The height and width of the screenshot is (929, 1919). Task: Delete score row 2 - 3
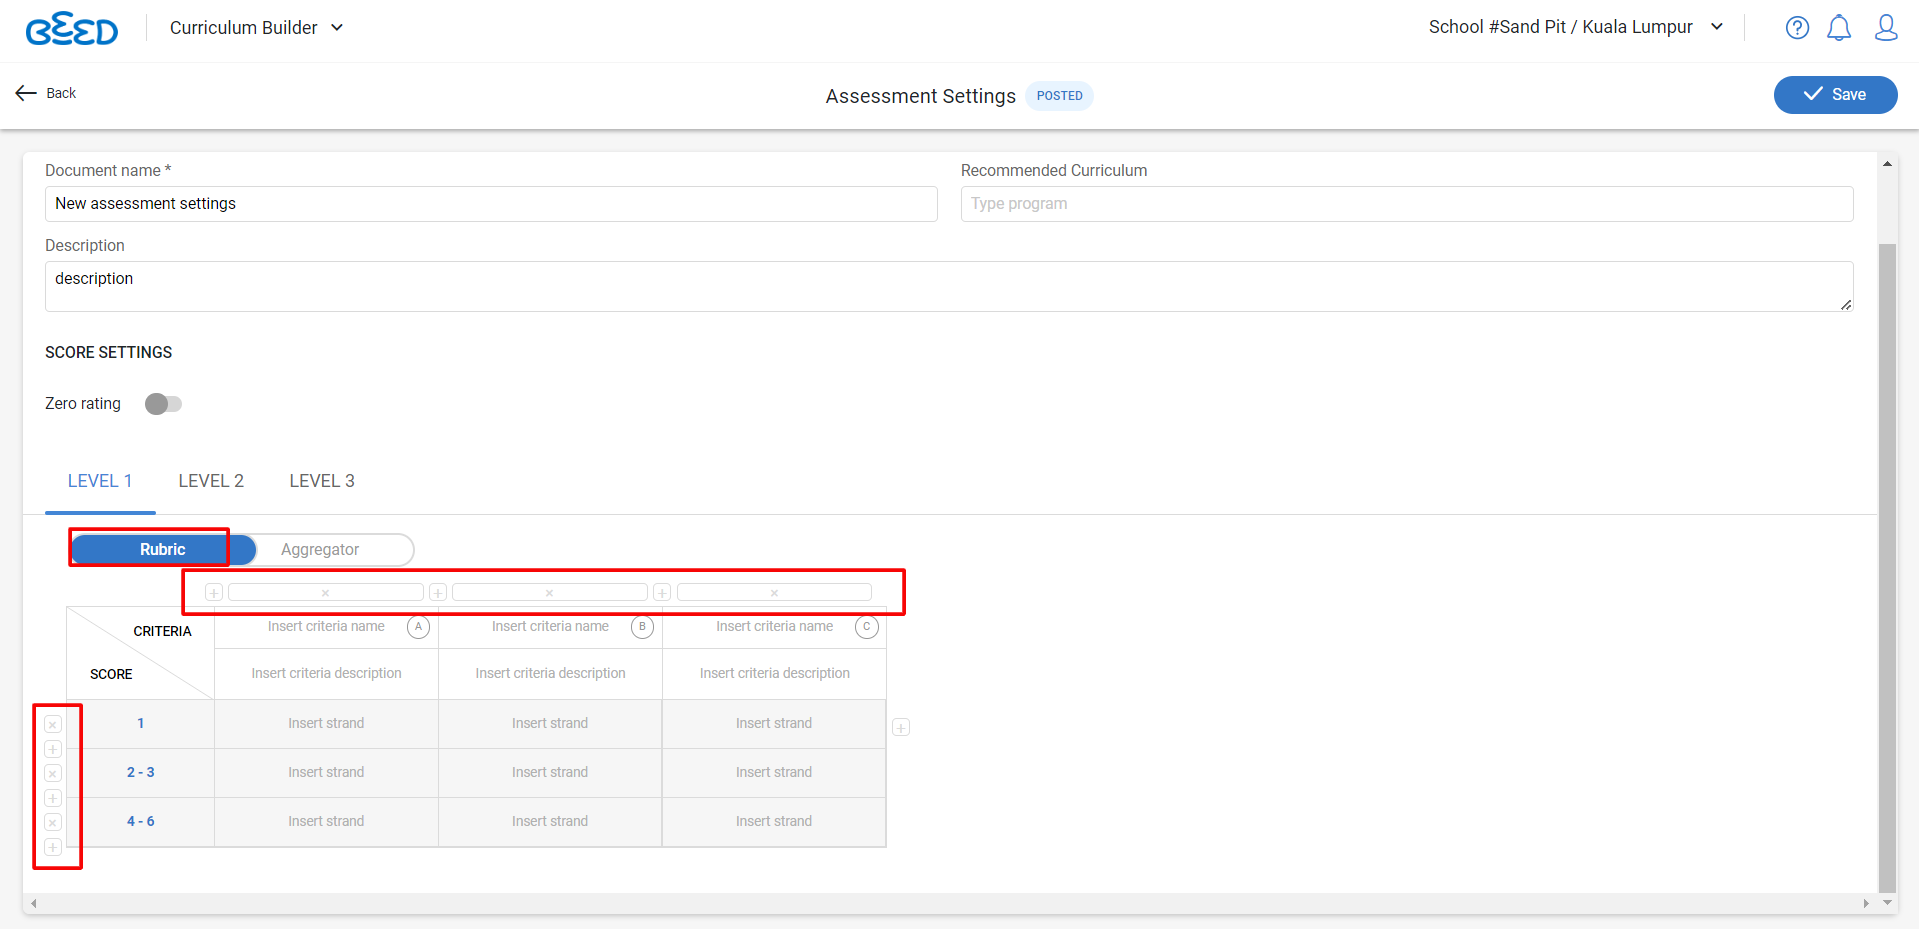(53, 773)
